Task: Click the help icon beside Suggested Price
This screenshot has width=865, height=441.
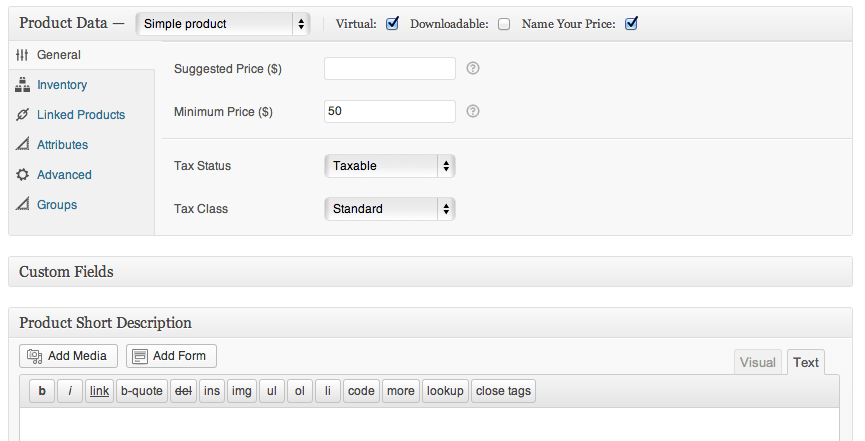Action: (473, 68)
